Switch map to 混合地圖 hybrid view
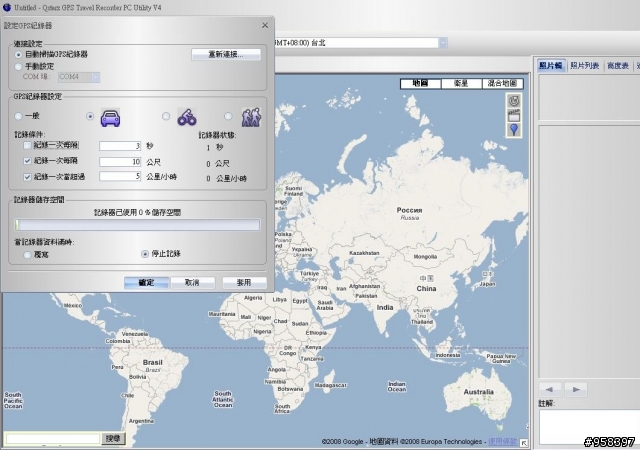 [502, 83]
